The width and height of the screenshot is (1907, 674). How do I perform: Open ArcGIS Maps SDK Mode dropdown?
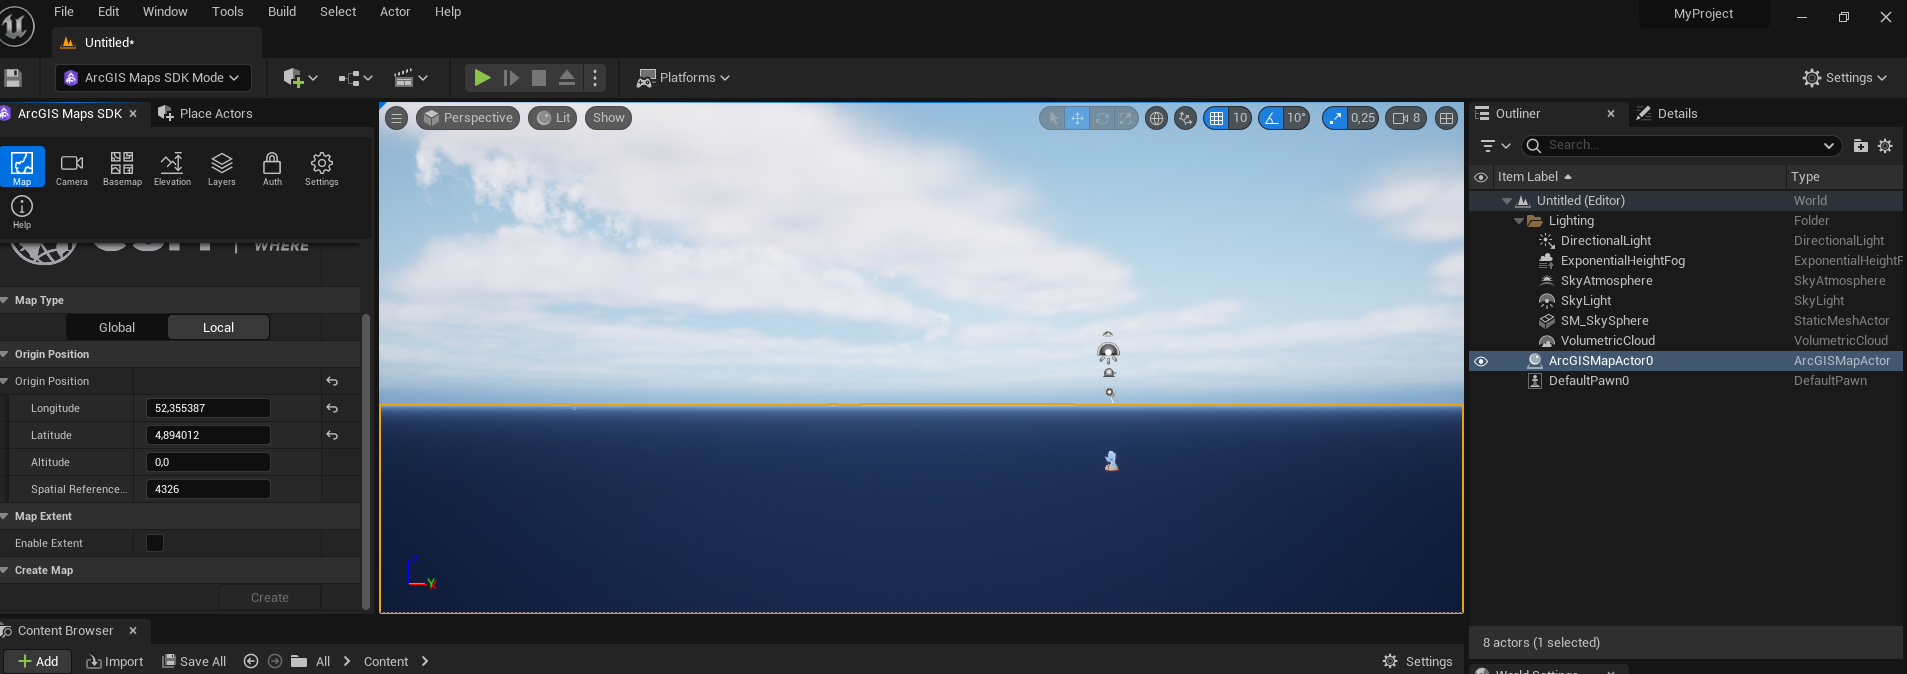153,78
